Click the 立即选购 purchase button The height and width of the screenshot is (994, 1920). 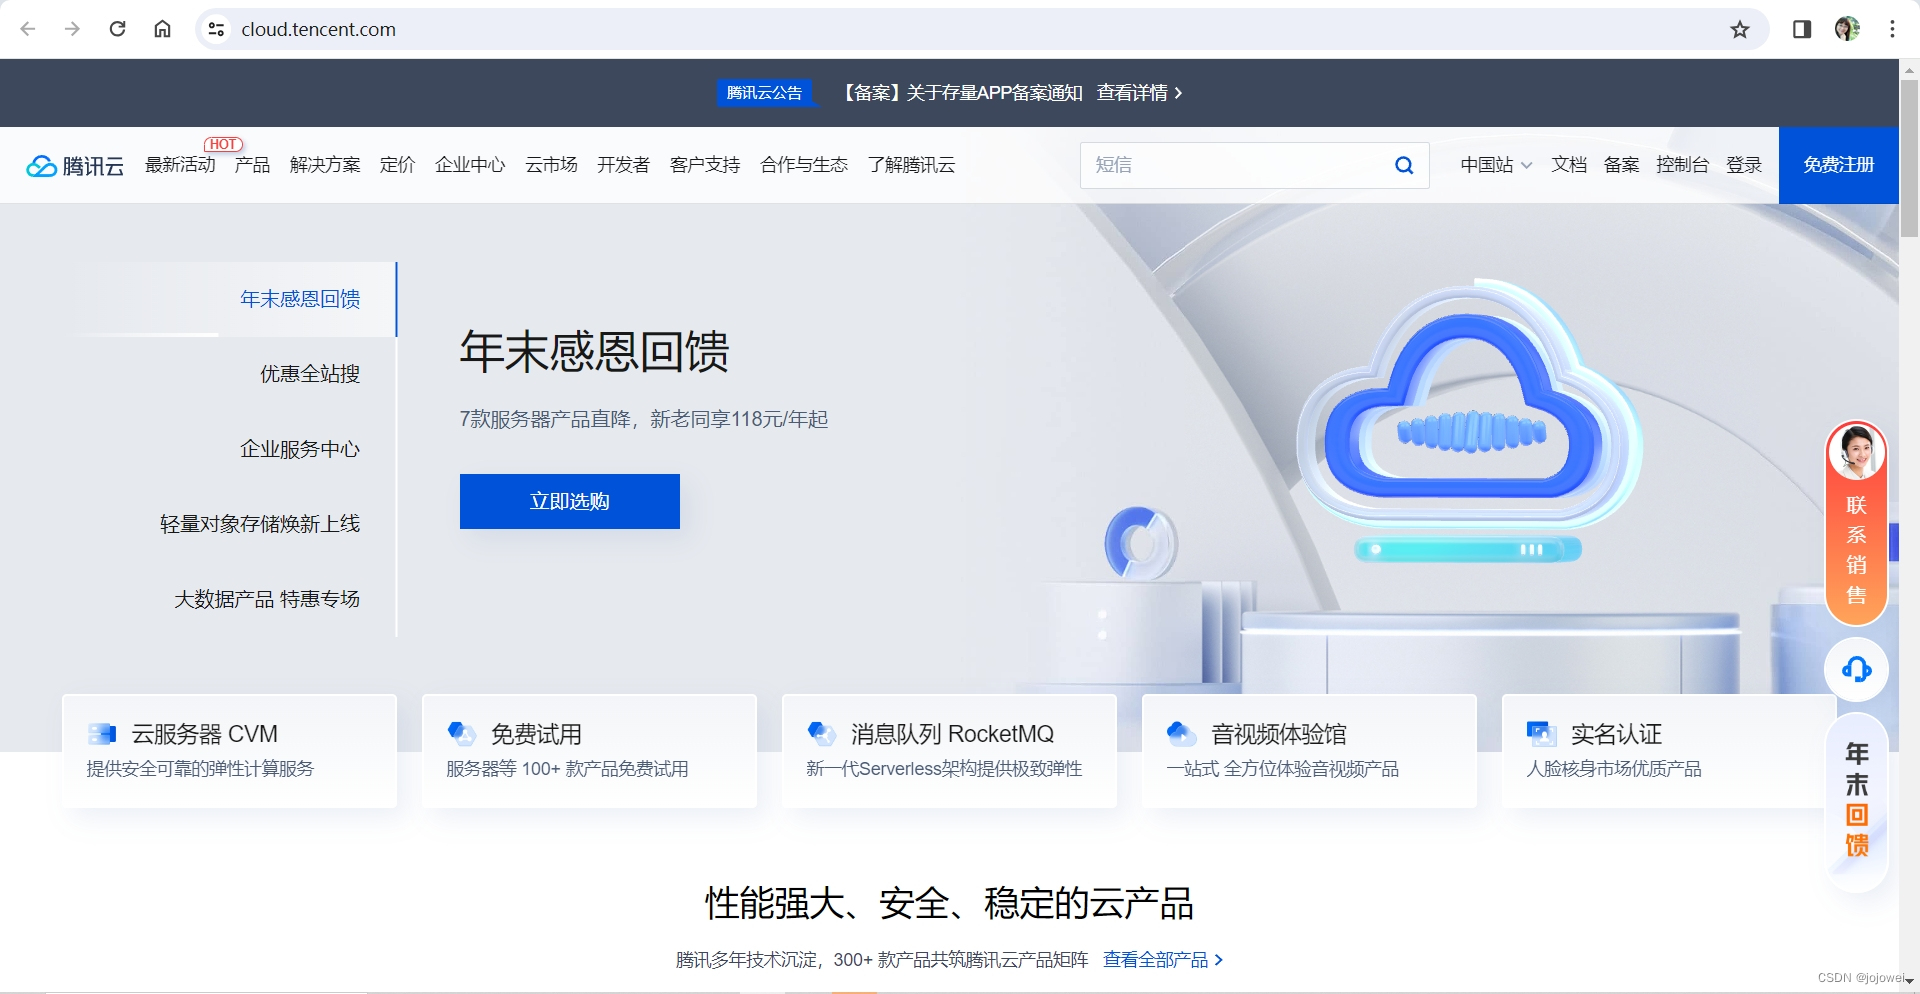[568, 501]
